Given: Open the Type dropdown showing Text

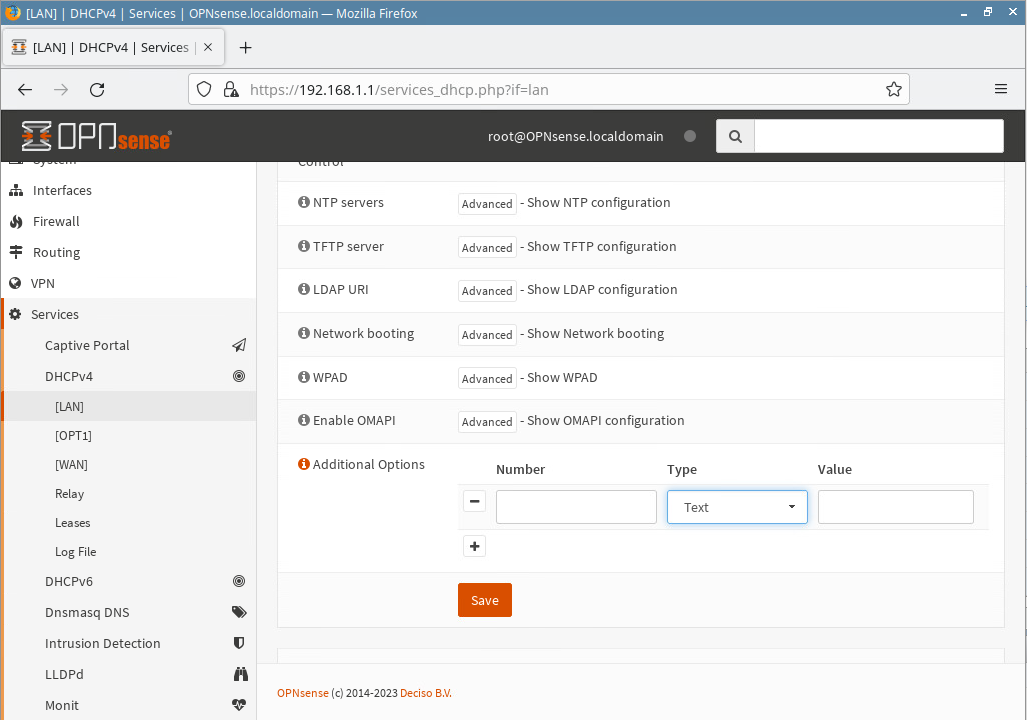Looking at the screenshot, I should click(737, 507).
